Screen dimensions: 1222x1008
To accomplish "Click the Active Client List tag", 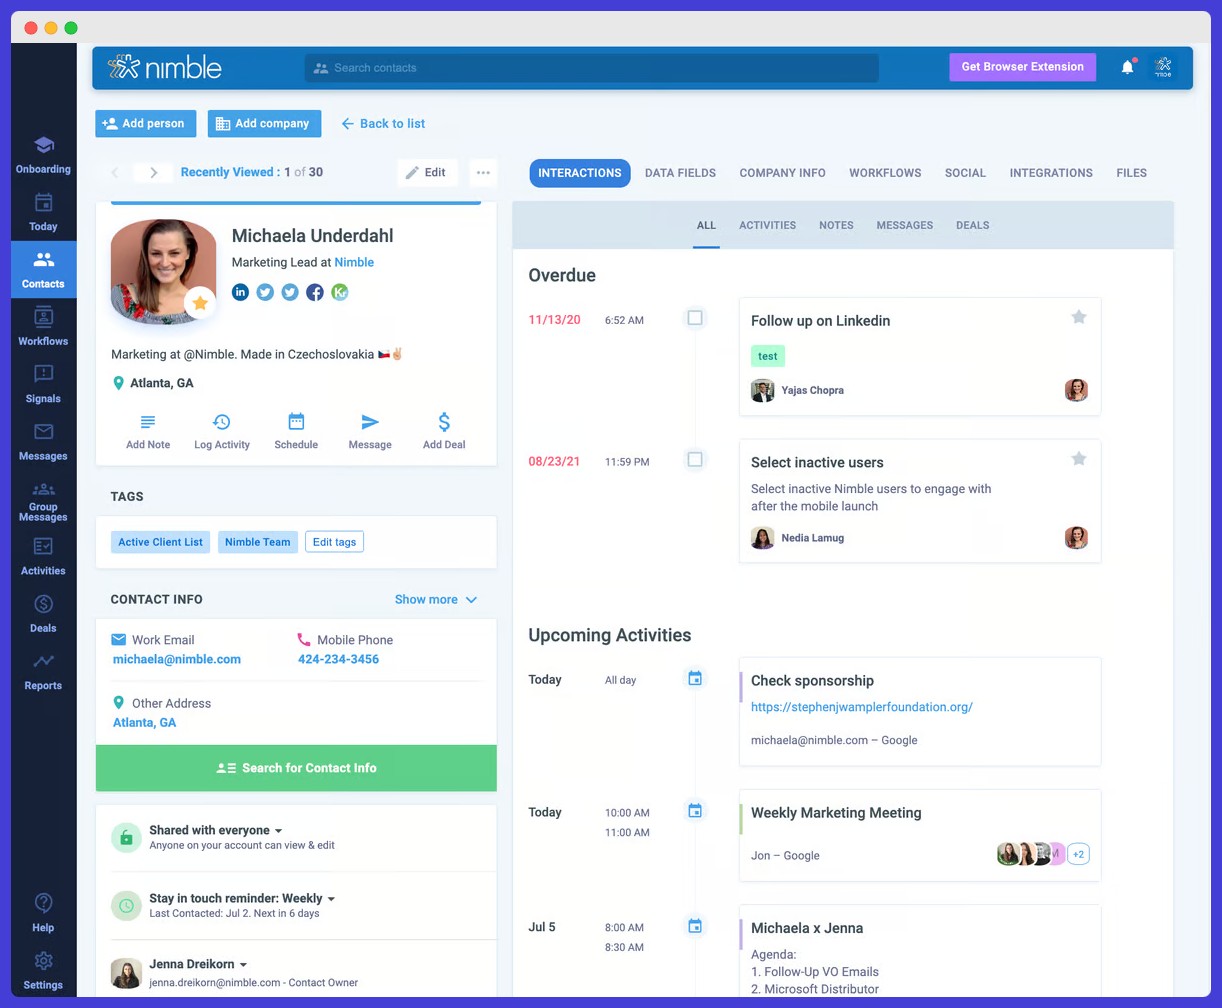I will 160,542.
